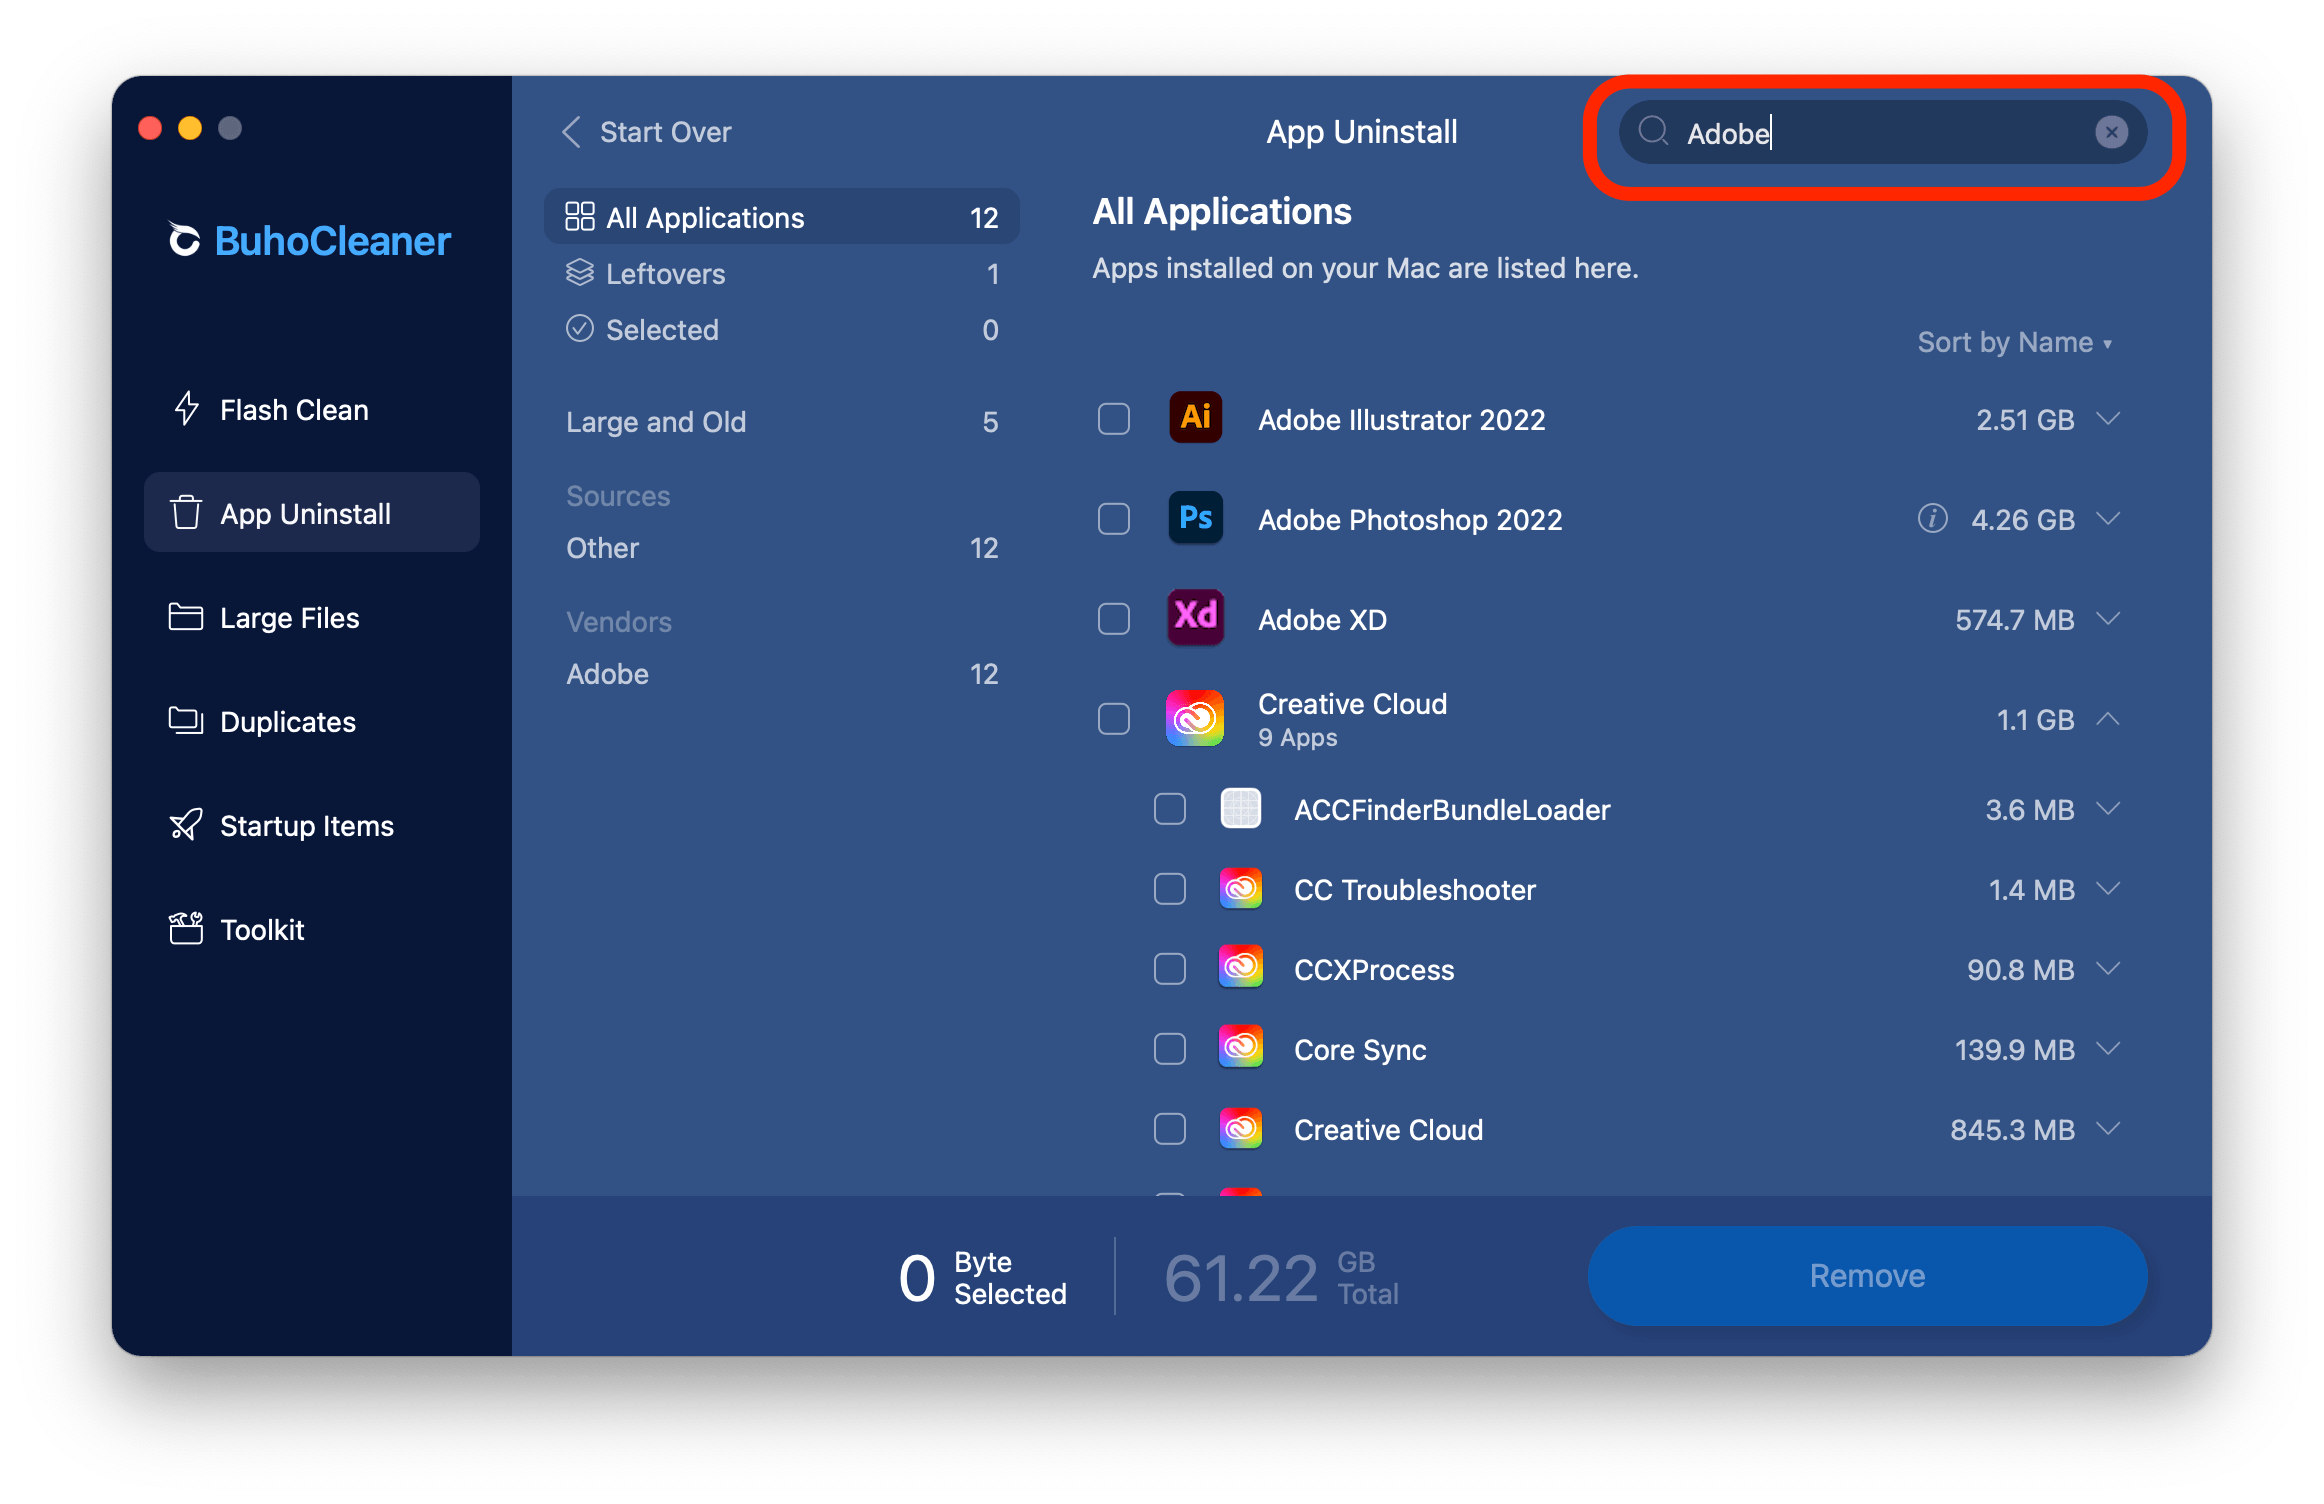Click the Adobe XD app icon
Screen dimensions: 2324x1504
click(x=1195, y=618)
